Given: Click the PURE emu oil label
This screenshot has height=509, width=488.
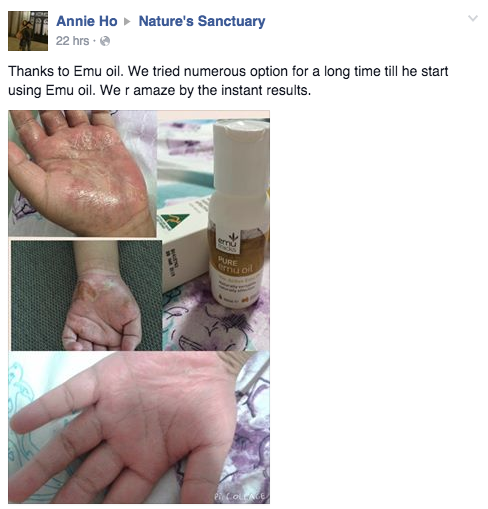Looking at the screenshot, I should tap(235, 264).
